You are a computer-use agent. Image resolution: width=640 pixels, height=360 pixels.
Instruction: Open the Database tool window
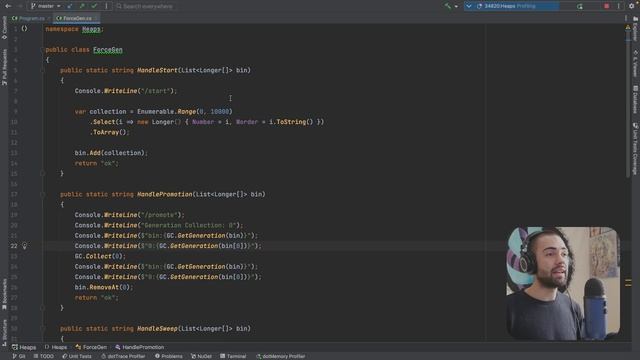(x=636, y=99)
